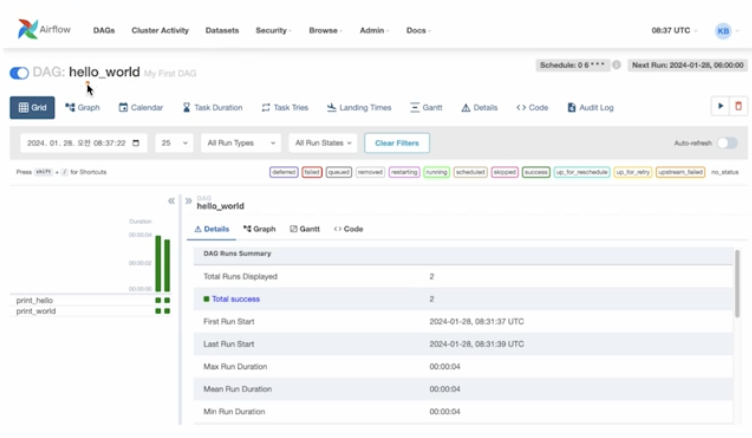Open the All Run States dropdown
This screenshot has width=752, height=438.
(x=323, y=143)
